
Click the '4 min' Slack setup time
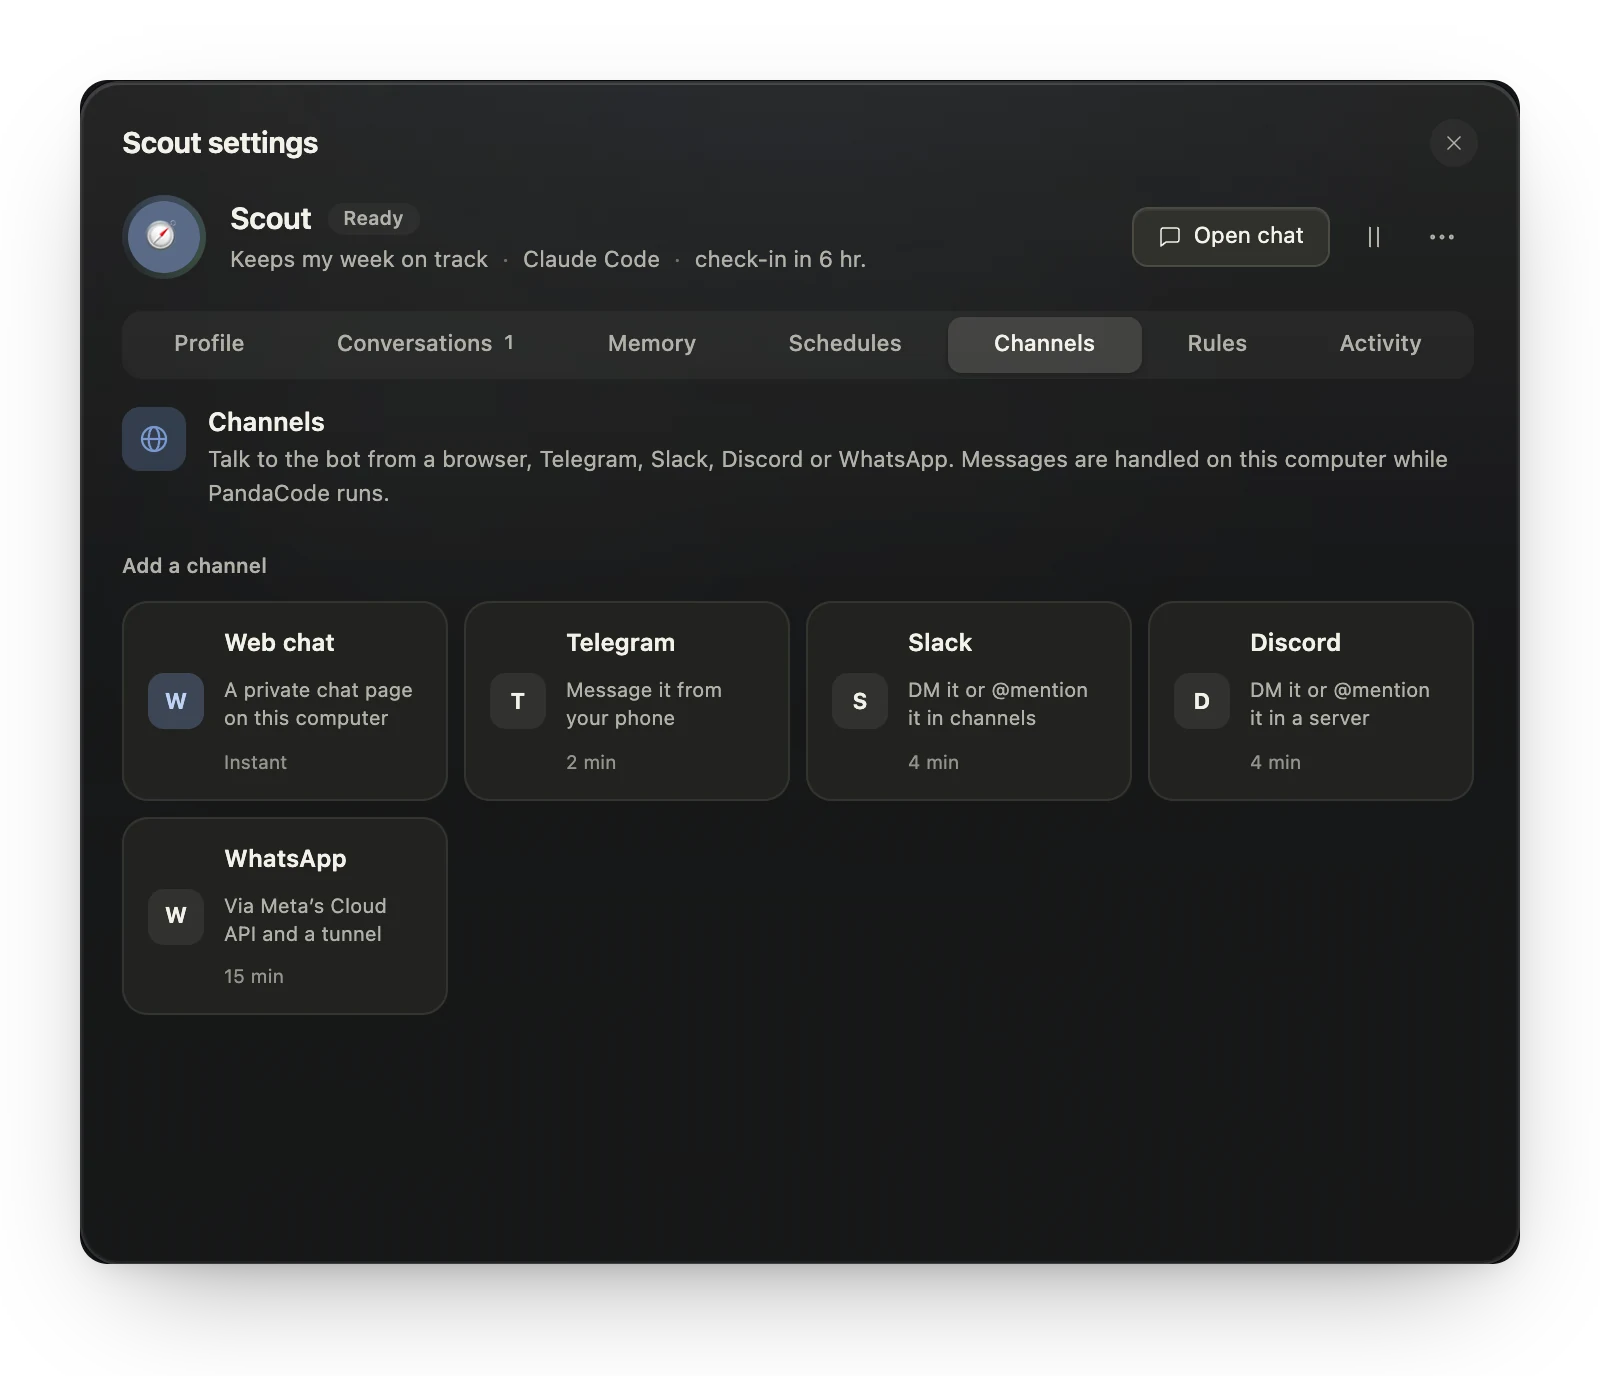[933, 763]
